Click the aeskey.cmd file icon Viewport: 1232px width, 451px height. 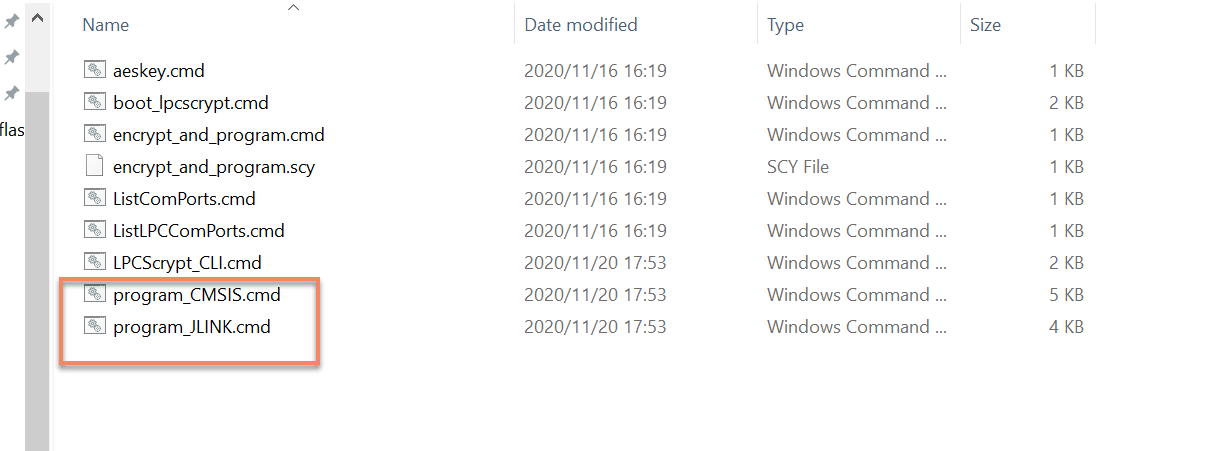tap(95, 71)
